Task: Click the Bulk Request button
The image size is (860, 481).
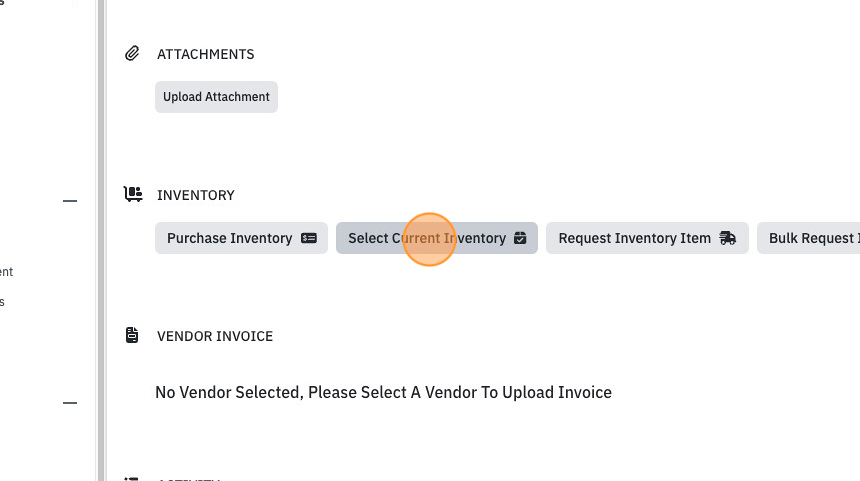Action: tap(808, 238)
